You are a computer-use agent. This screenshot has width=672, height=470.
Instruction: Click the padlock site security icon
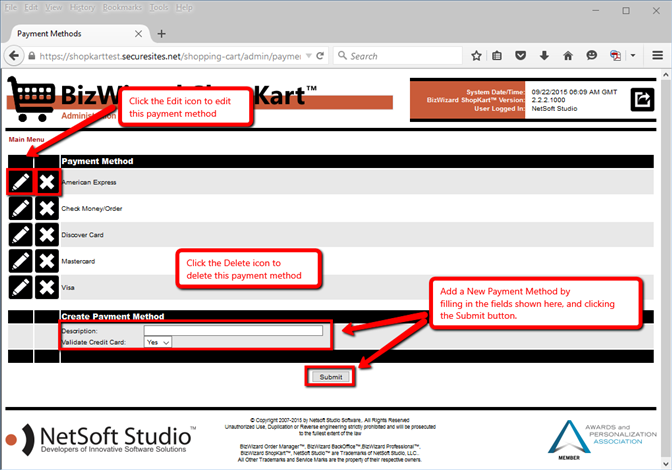tap(32, 56)
